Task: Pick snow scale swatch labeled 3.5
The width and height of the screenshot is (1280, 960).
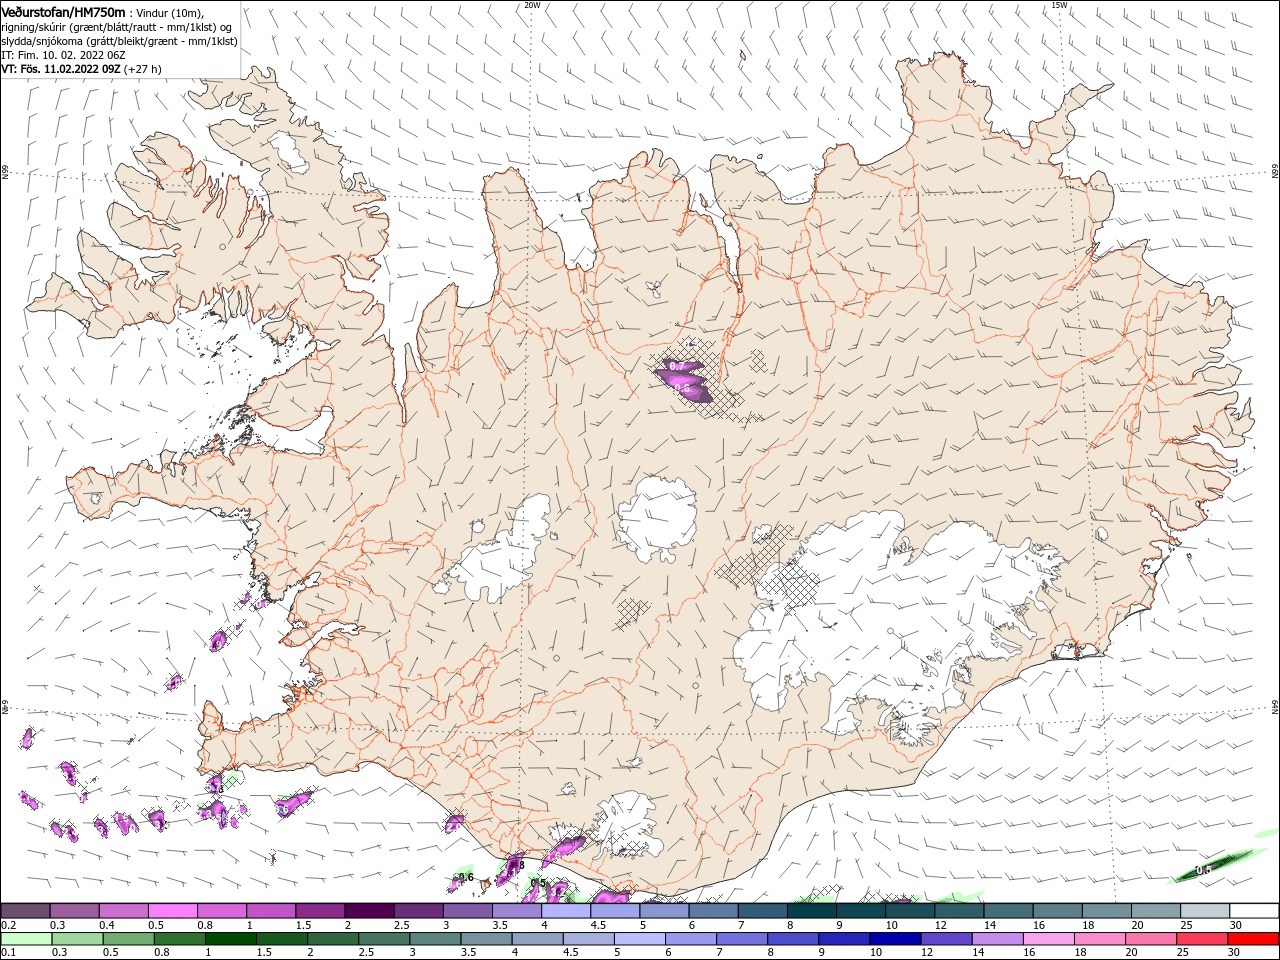Action: [x=516, y=911]
